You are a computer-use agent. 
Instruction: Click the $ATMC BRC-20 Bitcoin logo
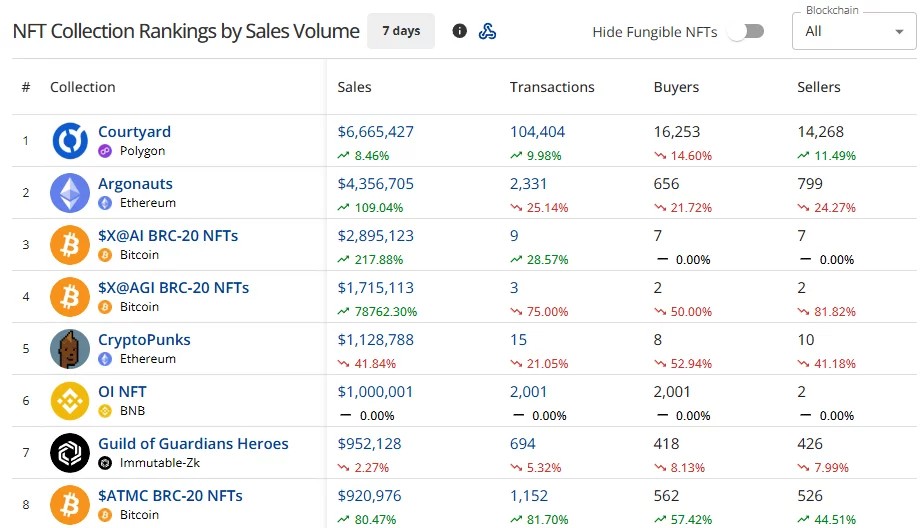[70, 504]
